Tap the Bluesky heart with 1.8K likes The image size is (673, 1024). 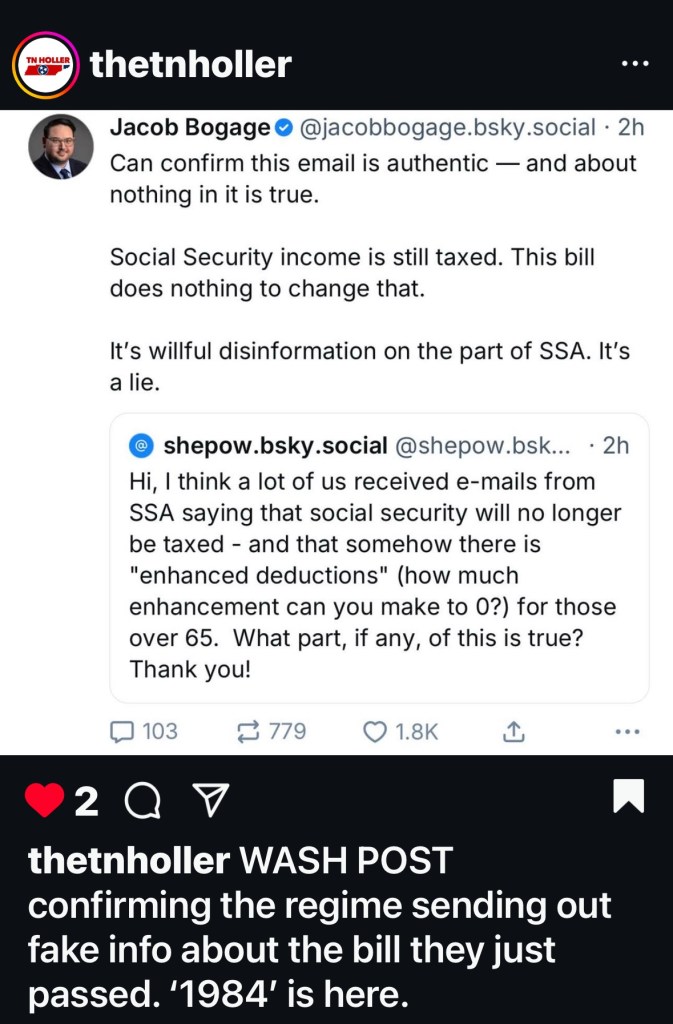coord(375,732)
